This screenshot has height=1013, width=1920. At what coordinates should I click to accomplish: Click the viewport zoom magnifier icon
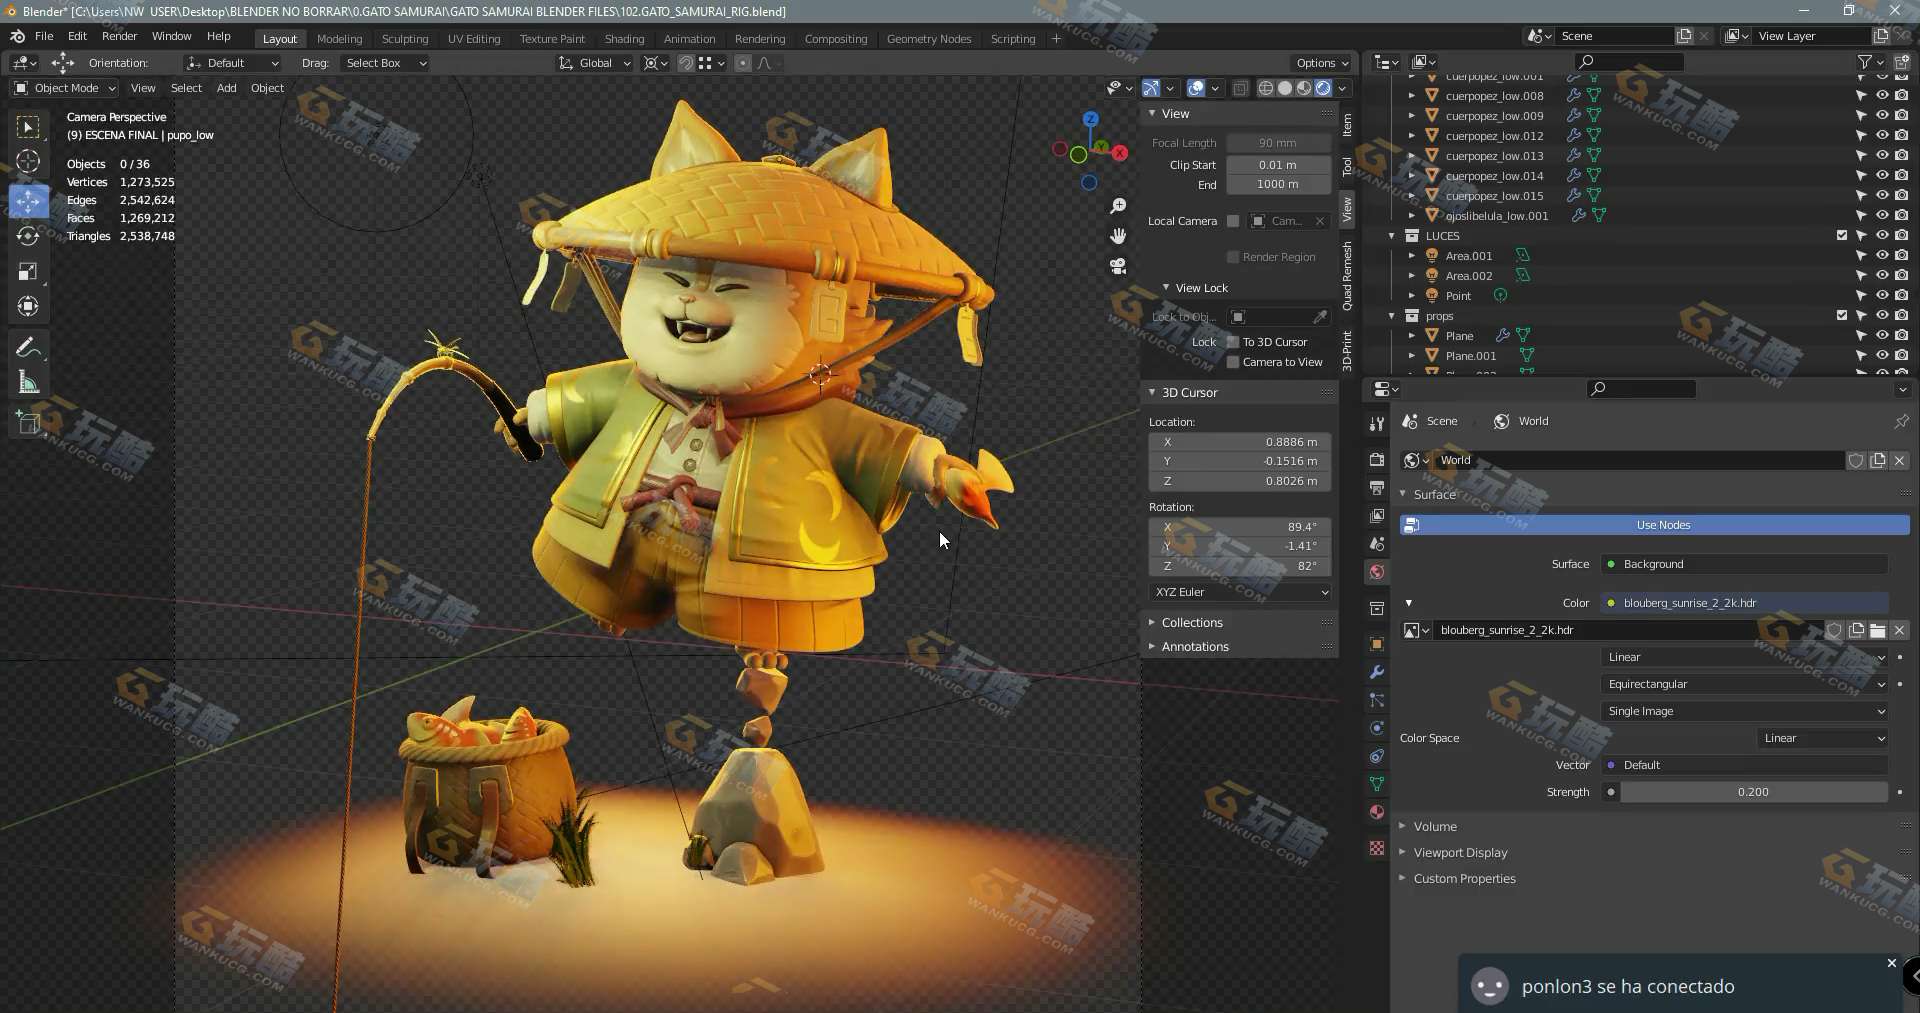(1118, 206)
